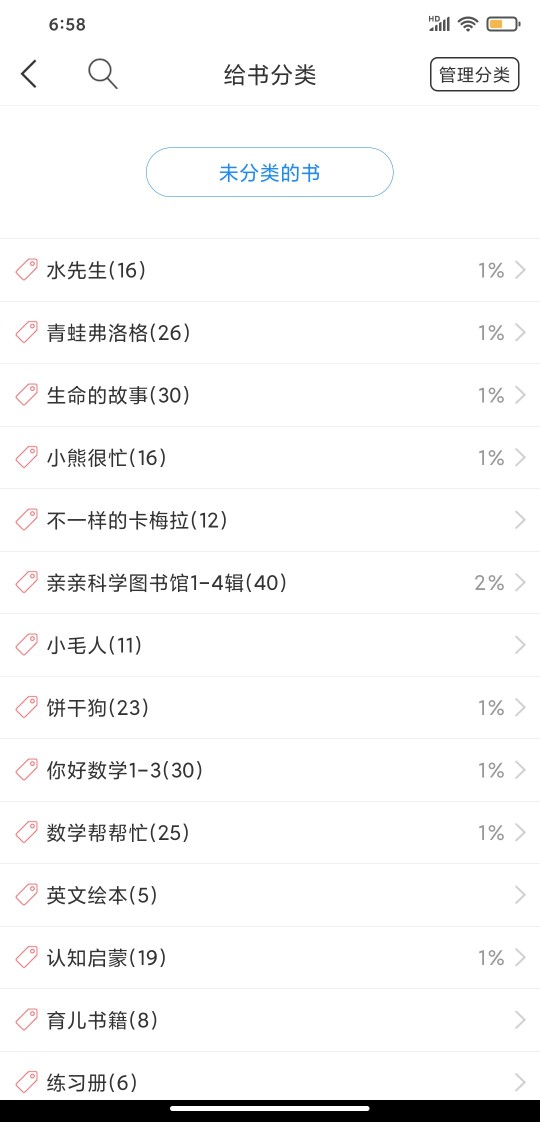The width and height of the screenshot is (540, 1122).
Task: Open the 亲亲科学图书馆1-4辑 category
Action: tap(270, 583)
